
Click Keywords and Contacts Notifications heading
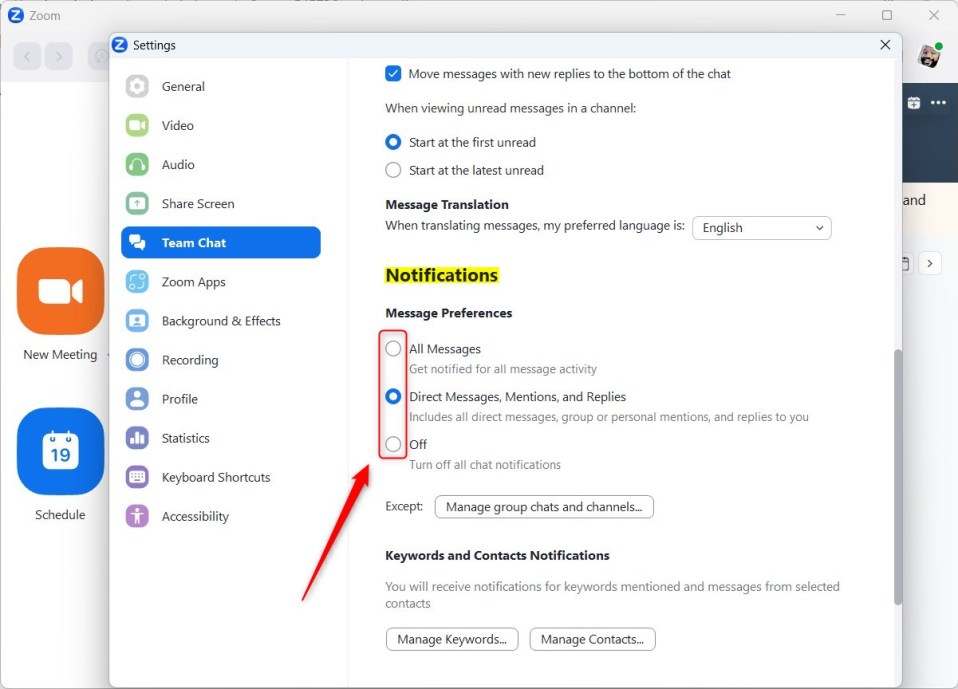497,555
